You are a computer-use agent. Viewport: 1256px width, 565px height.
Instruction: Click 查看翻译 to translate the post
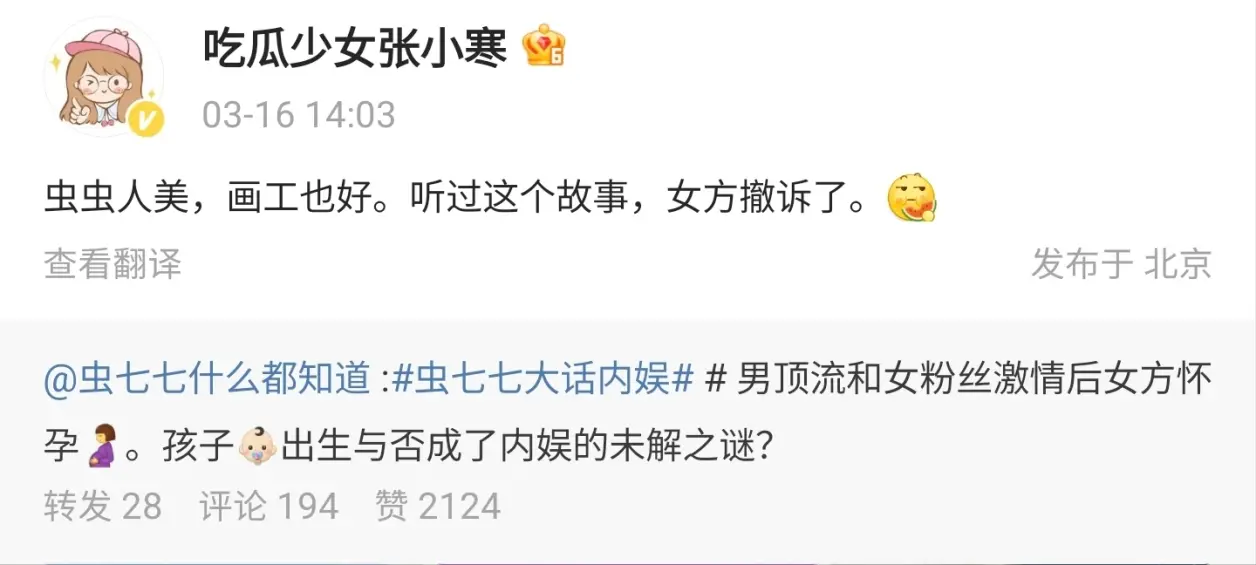(x=113, y=264)
